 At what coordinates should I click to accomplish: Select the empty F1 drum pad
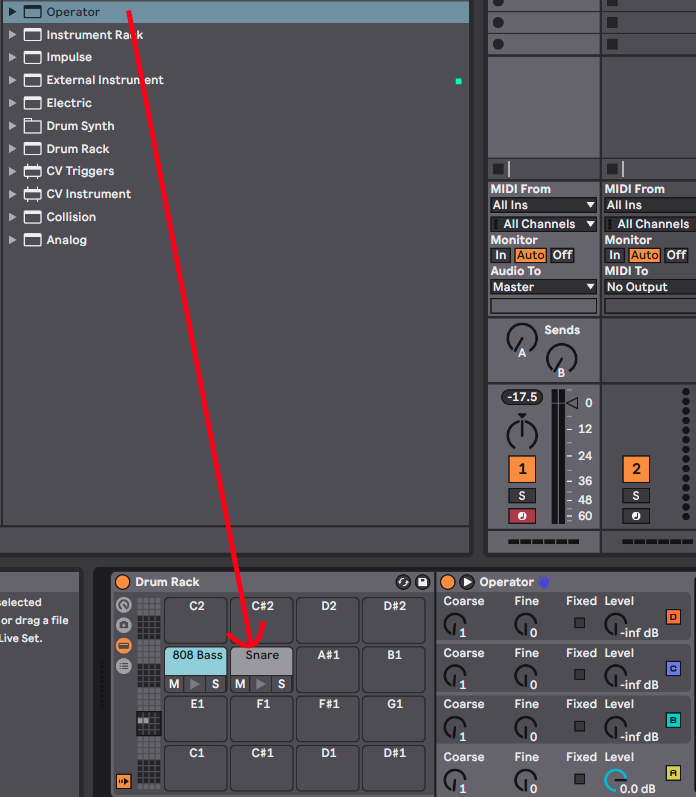pos(262,718)
